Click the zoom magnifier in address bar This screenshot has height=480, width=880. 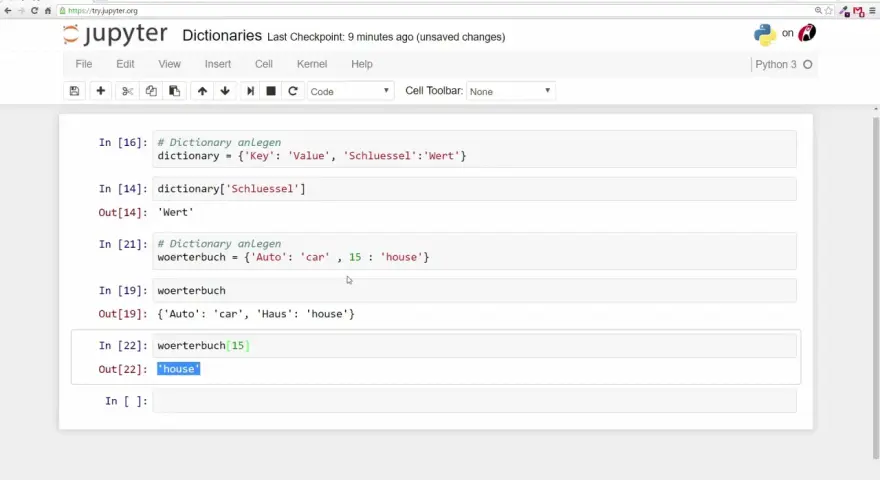click(818, 11)
